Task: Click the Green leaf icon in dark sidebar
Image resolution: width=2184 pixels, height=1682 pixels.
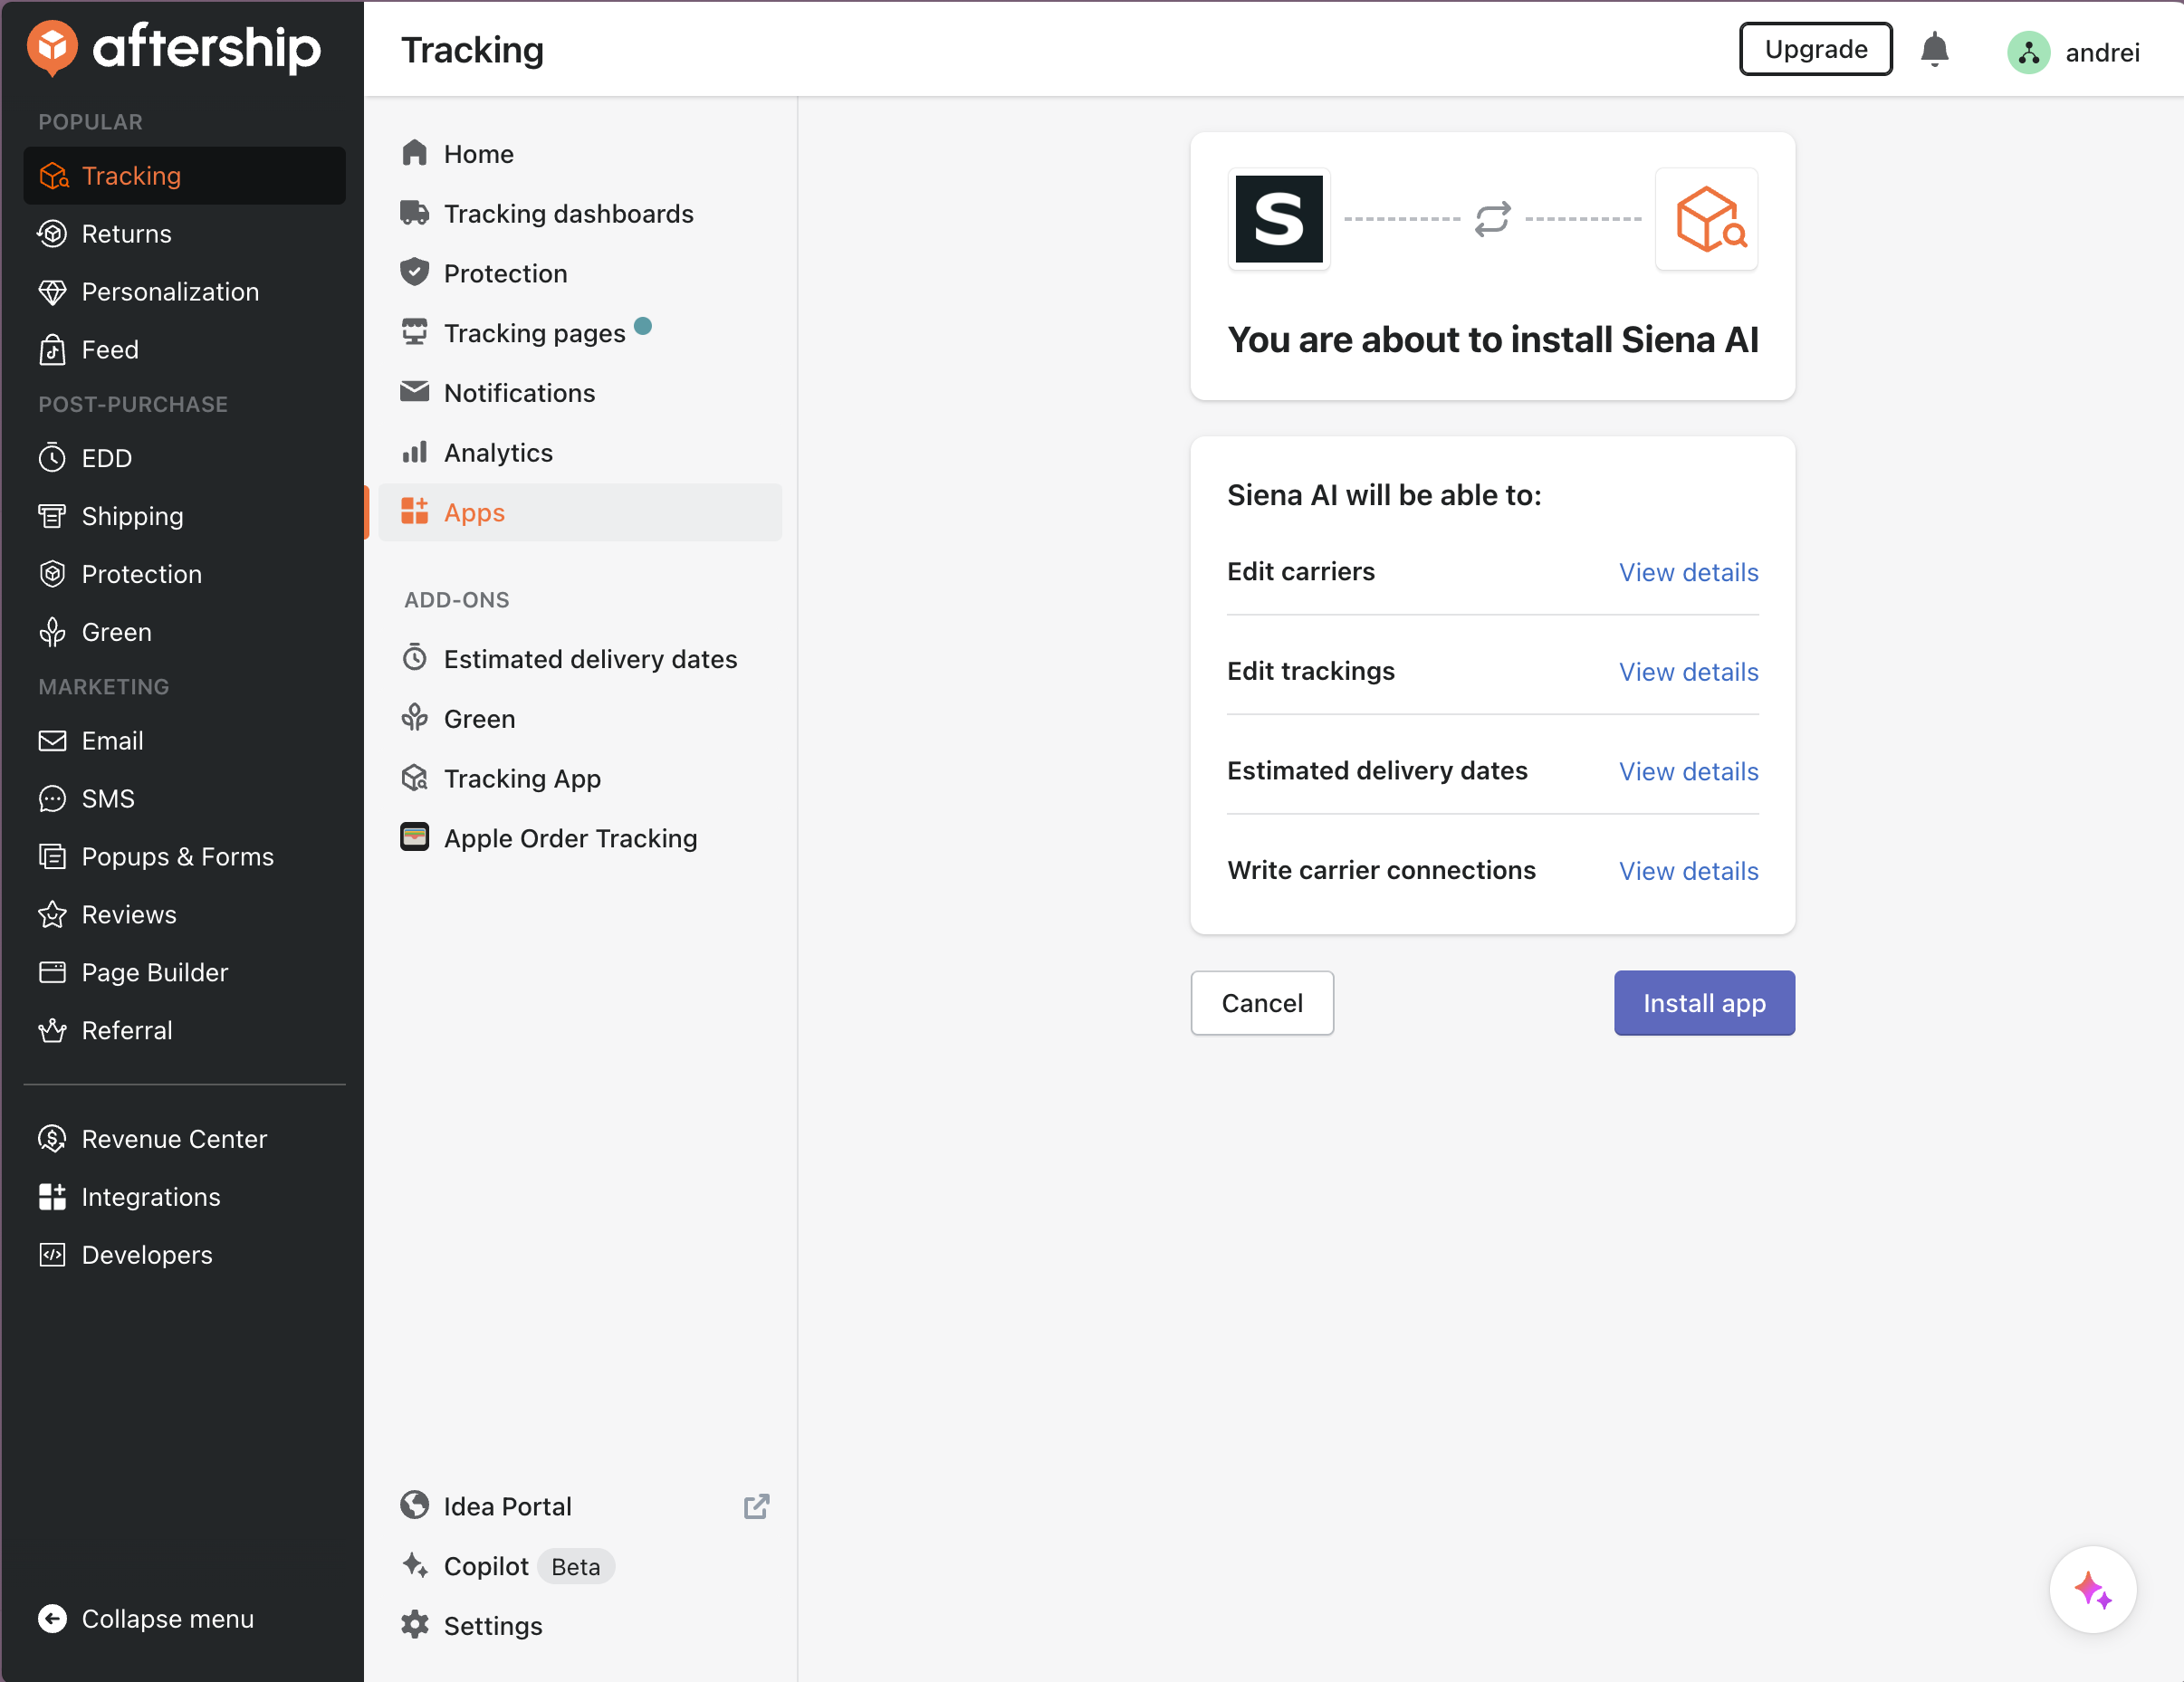Action: 52,632
